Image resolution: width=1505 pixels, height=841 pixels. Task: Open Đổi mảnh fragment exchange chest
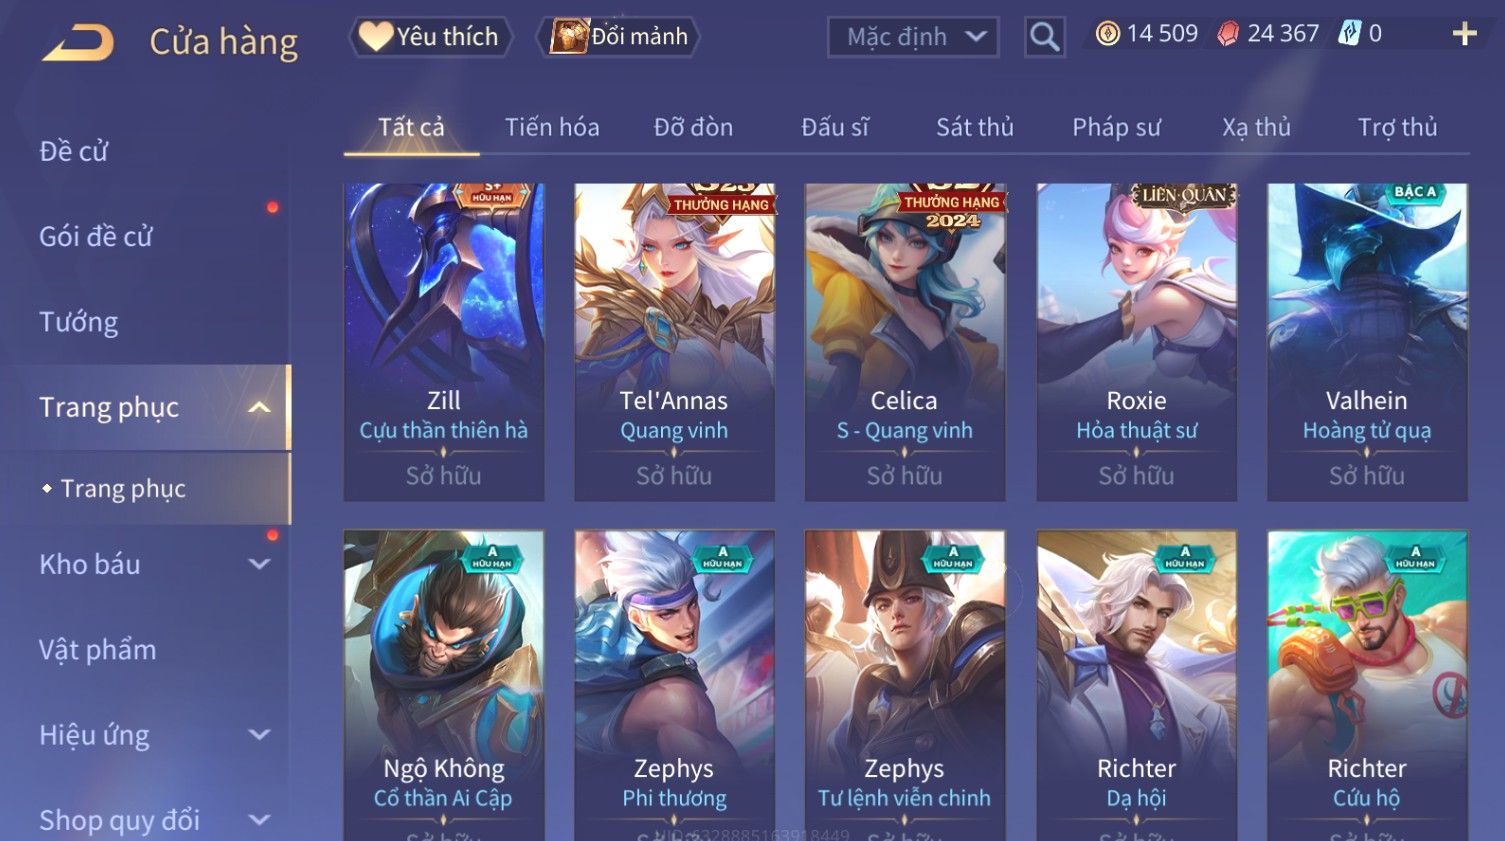(618, 37)
